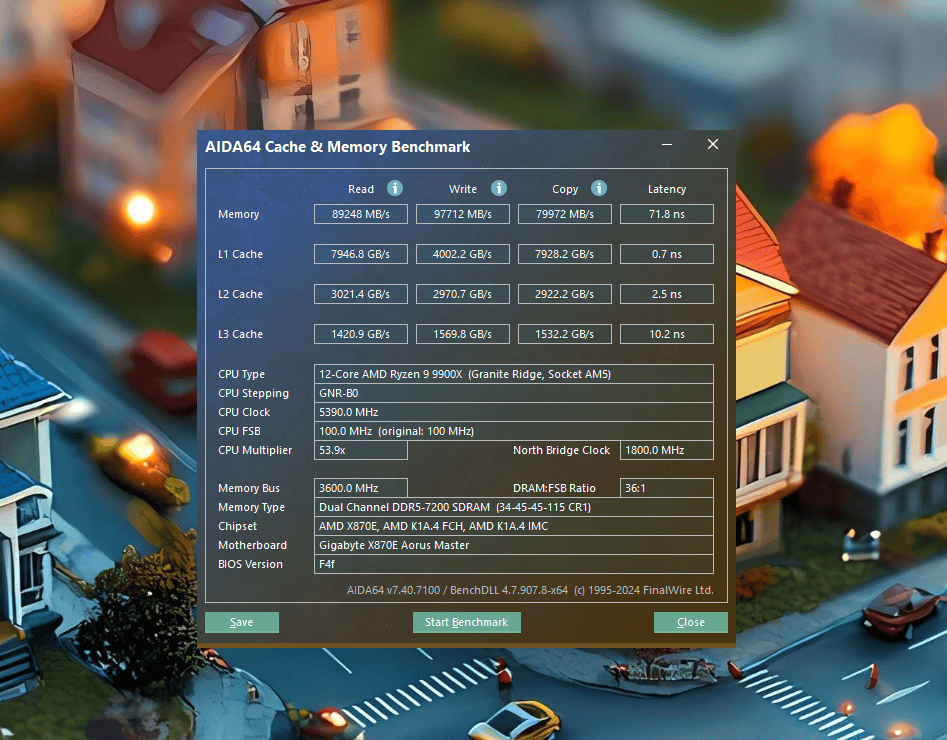Click the Copy column header
The width and height of the screenshot is (947, 740).
[565, 189]
